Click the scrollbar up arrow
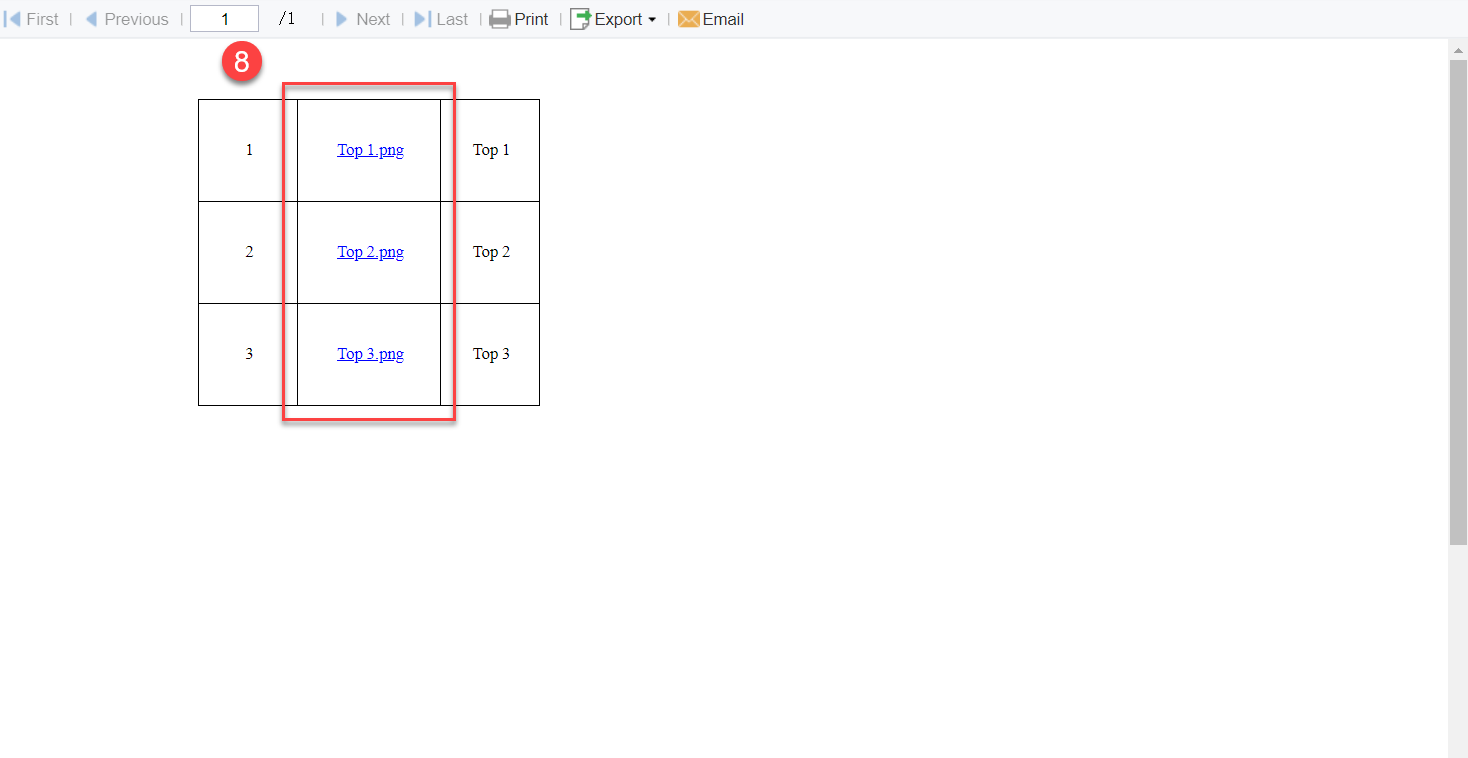This screenshot has height=758, width=1468. click(x=1458, y=50)
